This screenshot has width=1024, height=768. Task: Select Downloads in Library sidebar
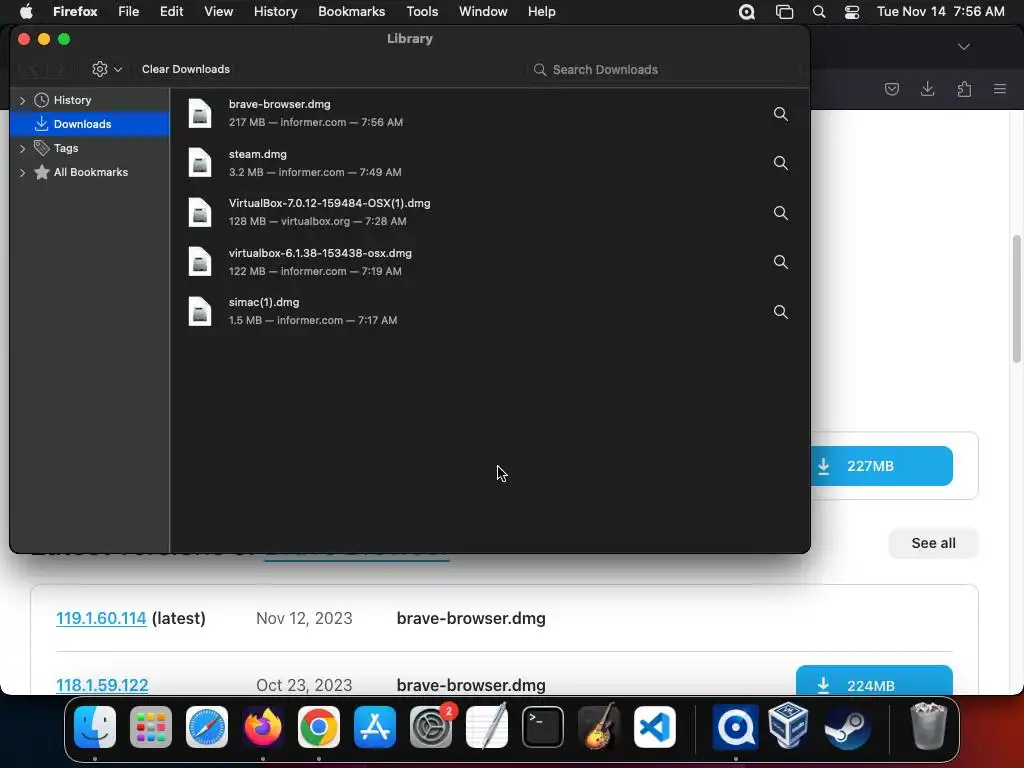point(90,124)
